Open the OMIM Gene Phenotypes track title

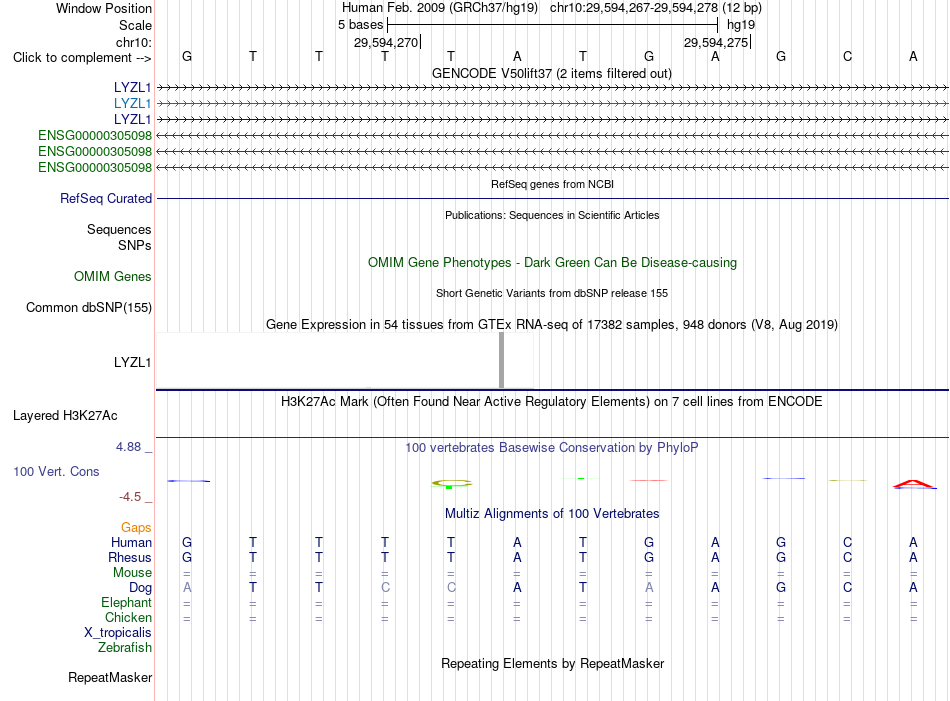point(553,262)
